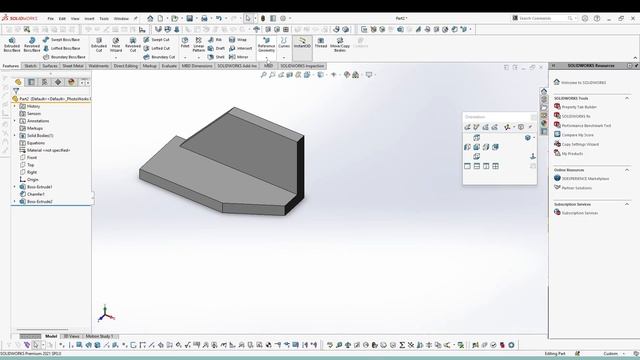Apply the Fillet tool

point(185,42)
